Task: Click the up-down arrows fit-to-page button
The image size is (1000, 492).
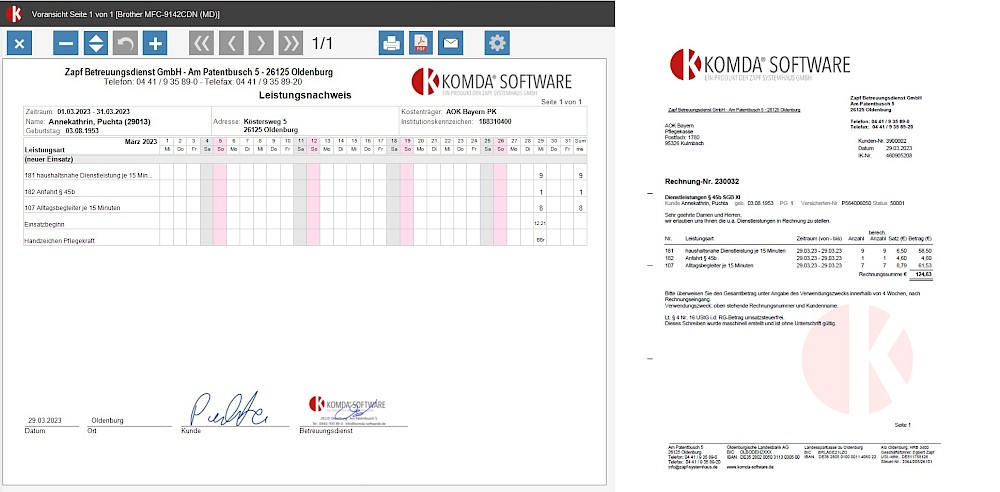Action: pyautogui.click(x=96, y=43)
